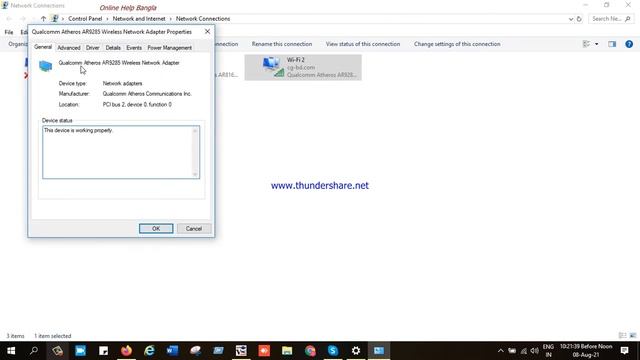Open taskbar Search

pos(34,351)
